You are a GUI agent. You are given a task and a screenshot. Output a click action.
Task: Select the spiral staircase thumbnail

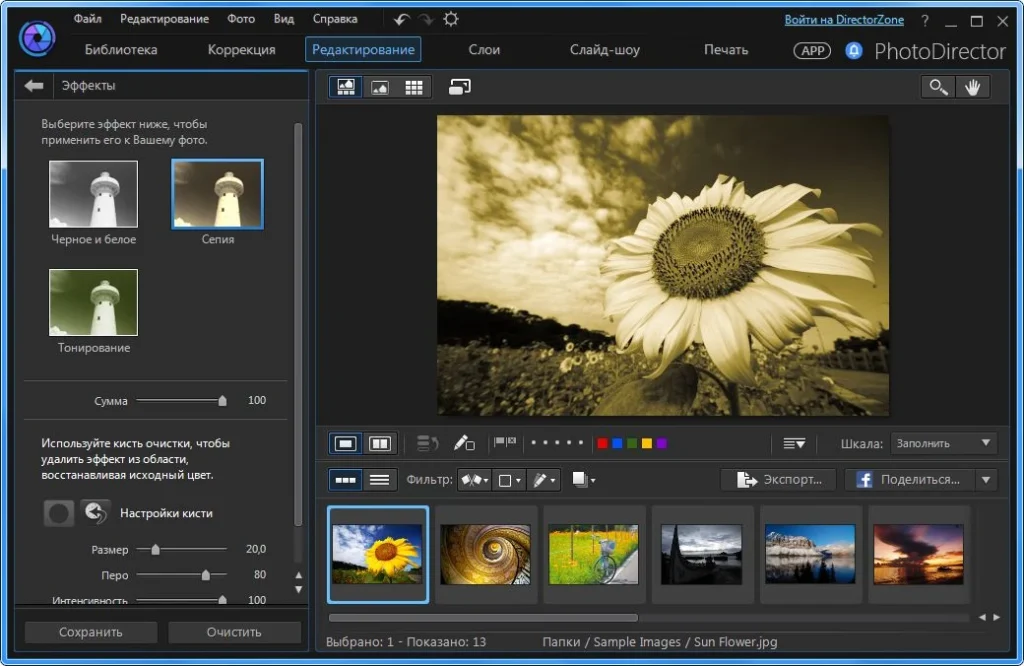[486, 553]
